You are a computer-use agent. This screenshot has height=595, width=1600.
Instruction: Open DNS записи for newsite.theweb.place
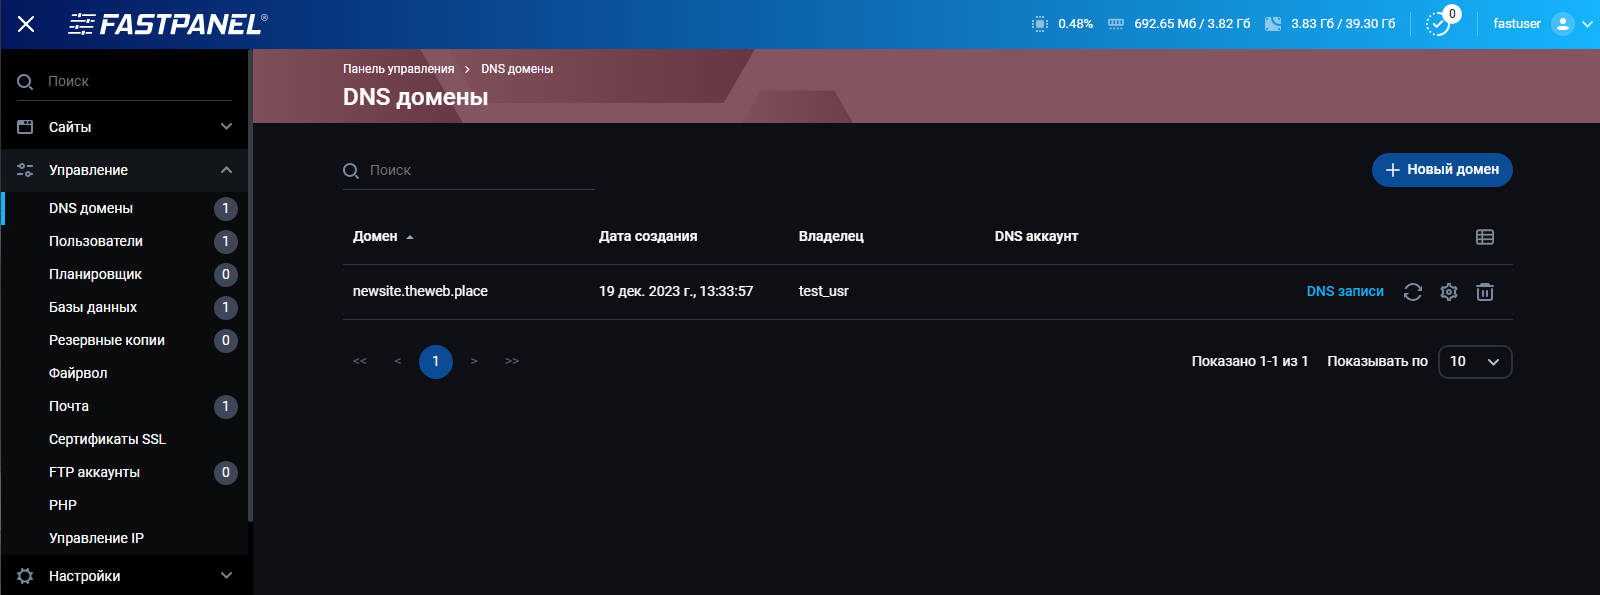tap(1345, 292)
